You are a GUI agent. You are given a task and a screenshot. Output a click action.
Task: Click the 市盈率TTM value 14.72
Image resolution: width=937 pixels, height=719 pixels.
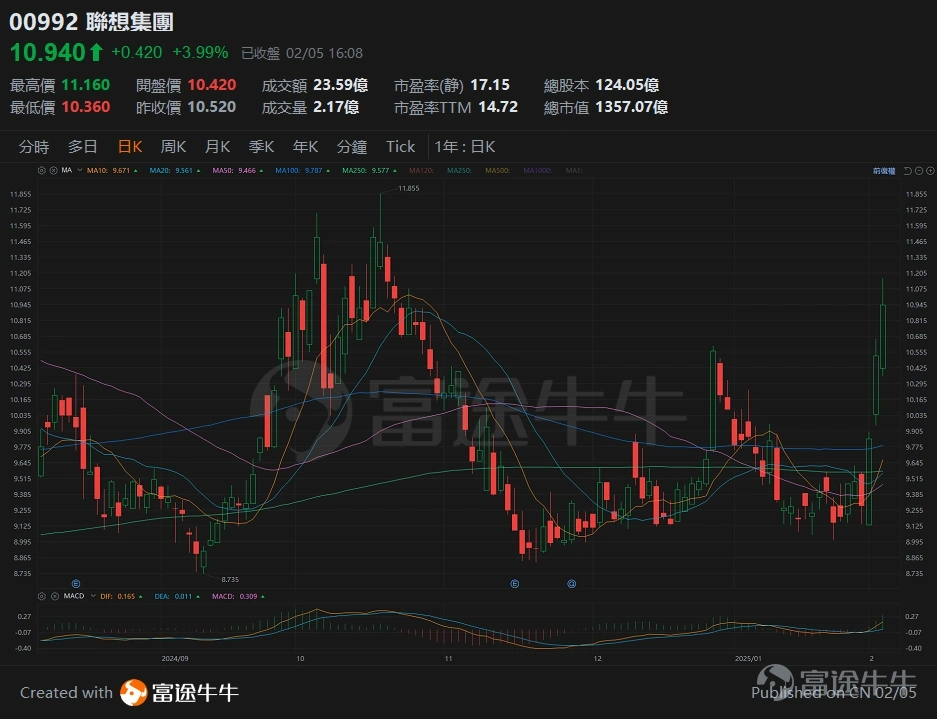coord(498,107)
